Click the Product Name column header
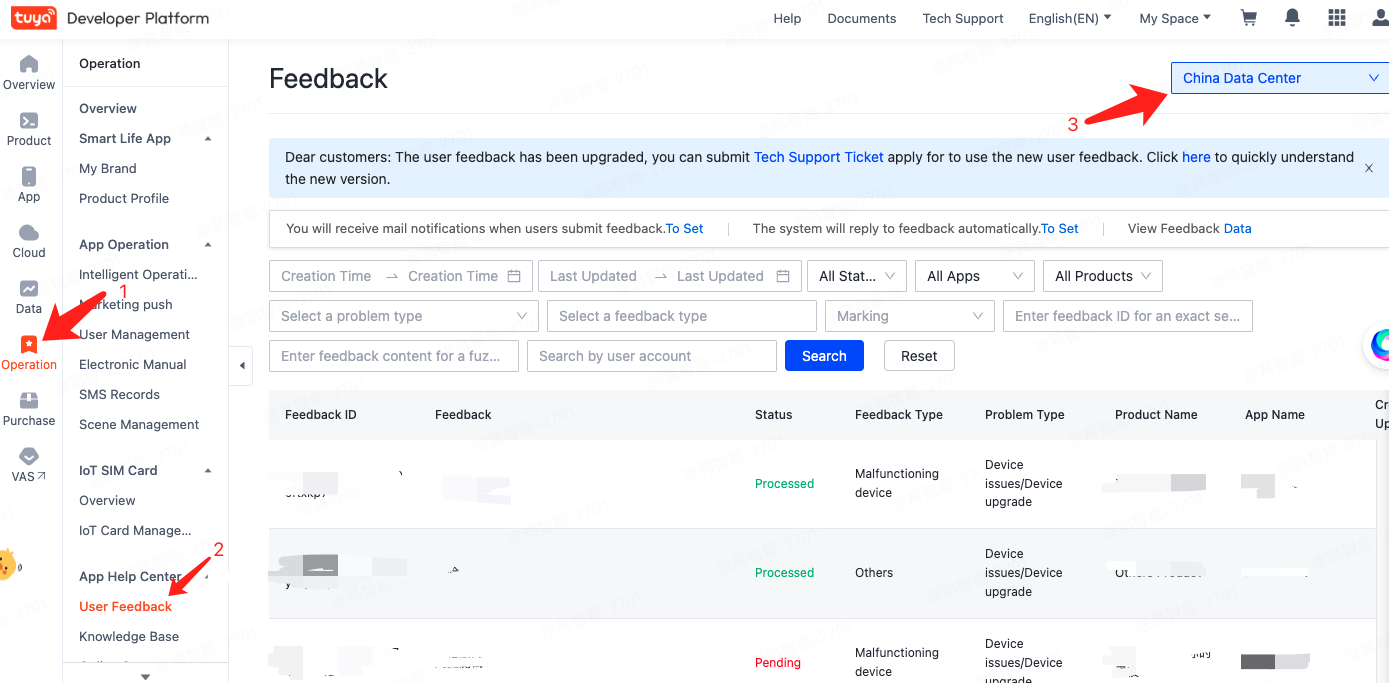 pyautogui.click(x=1156, y=414)
